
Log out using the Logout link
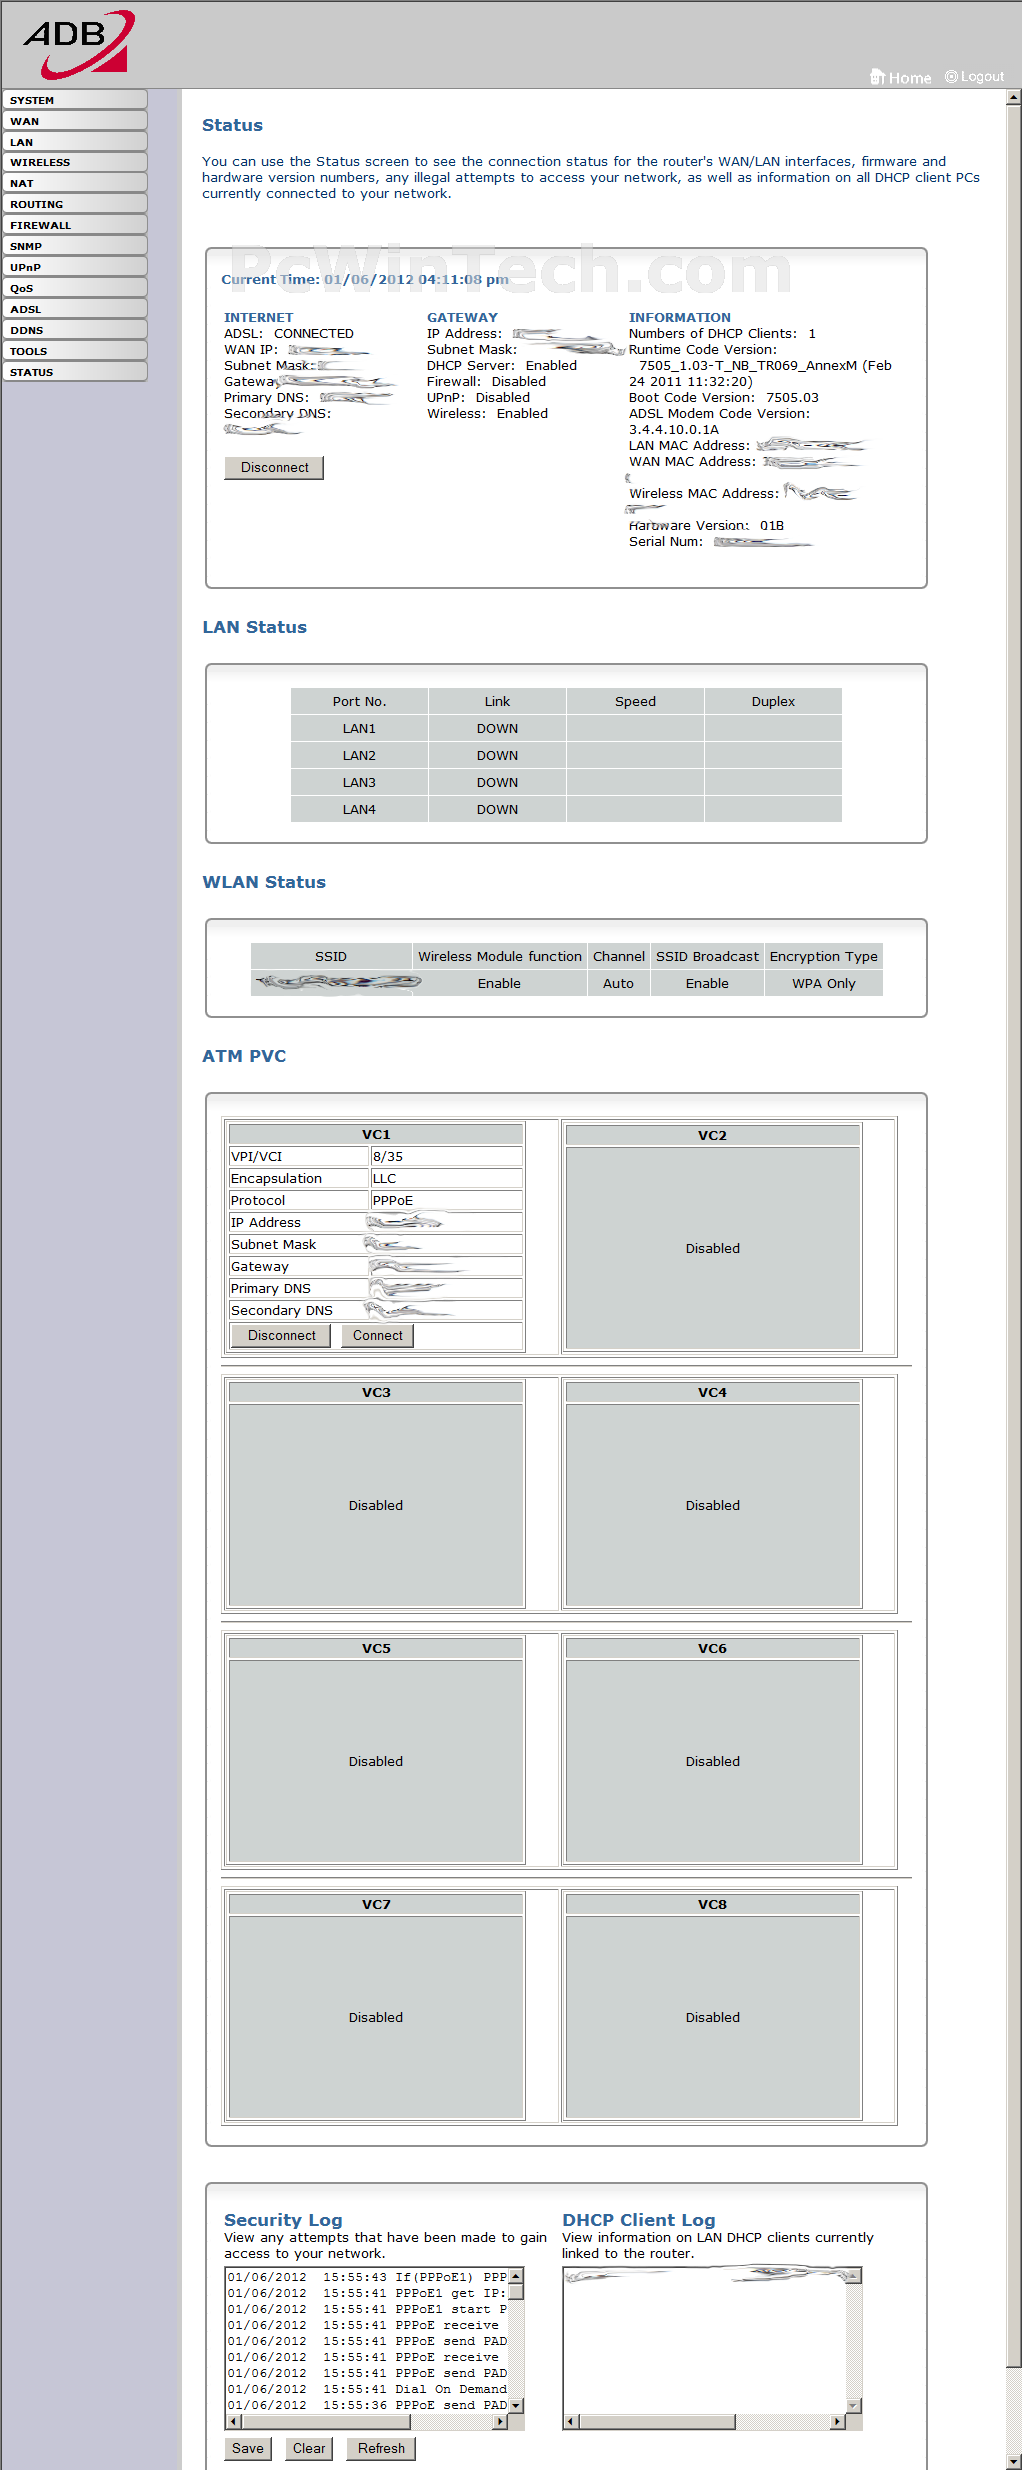coord(975,77)
